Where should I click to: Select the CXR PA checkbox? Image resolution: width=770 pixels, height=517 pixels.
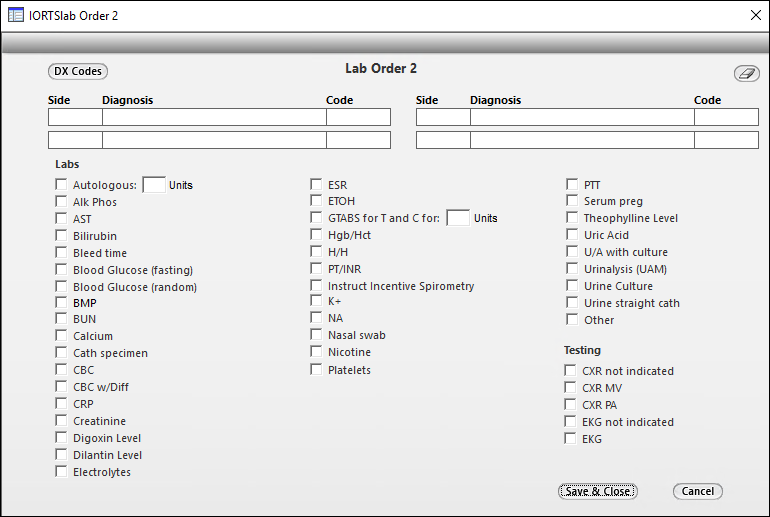tap(570, 405)
